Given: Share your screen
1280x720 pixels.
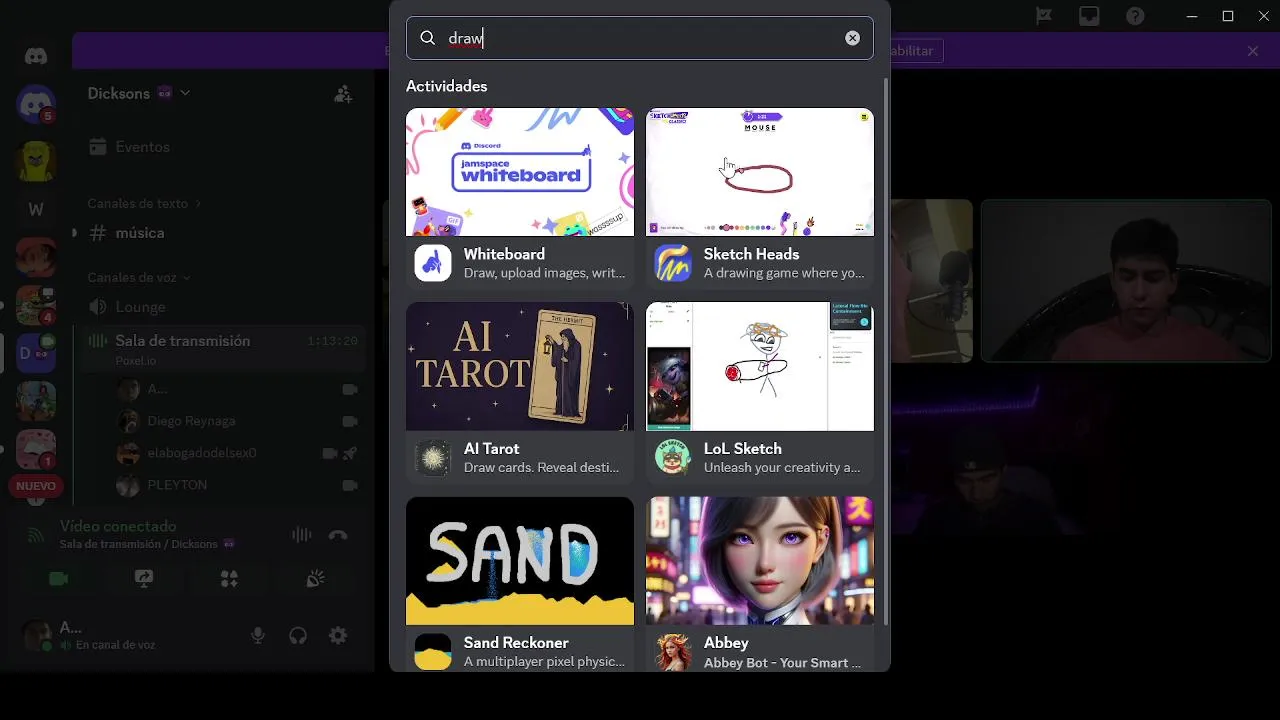Looking at the screenshot, I should click(144, 579).
